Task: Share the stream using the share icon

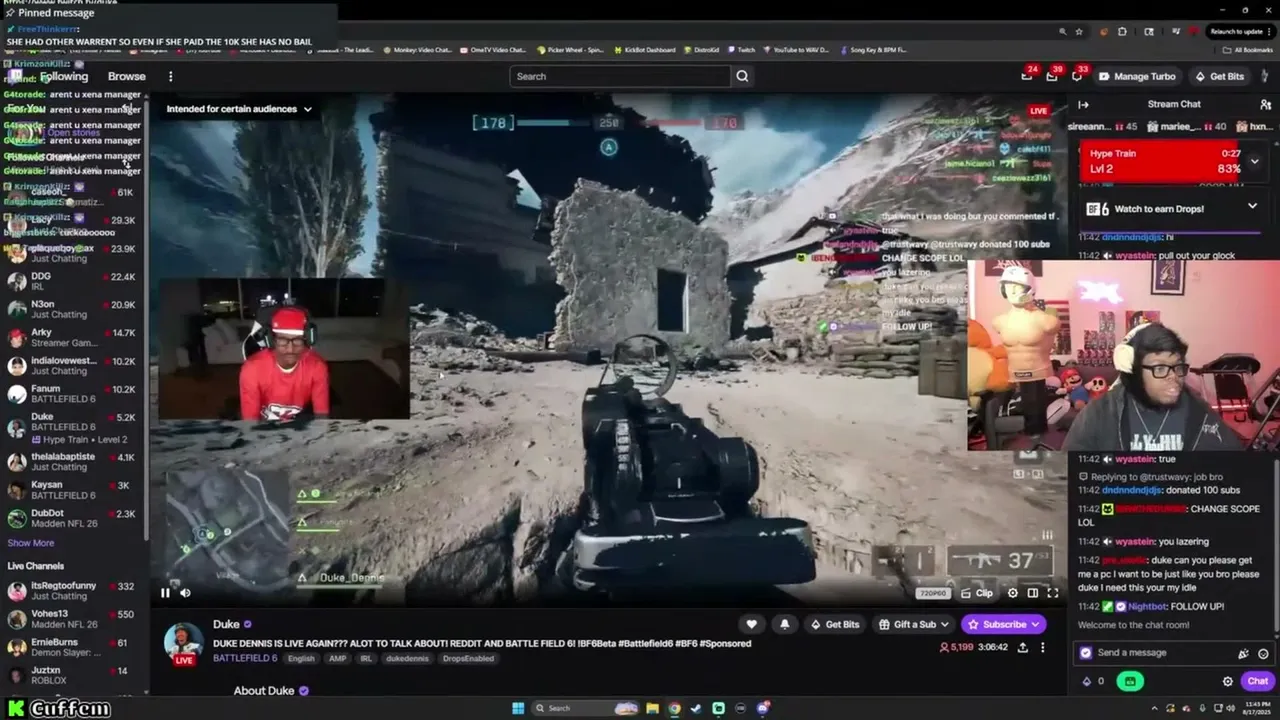Action: (1022, 647)
